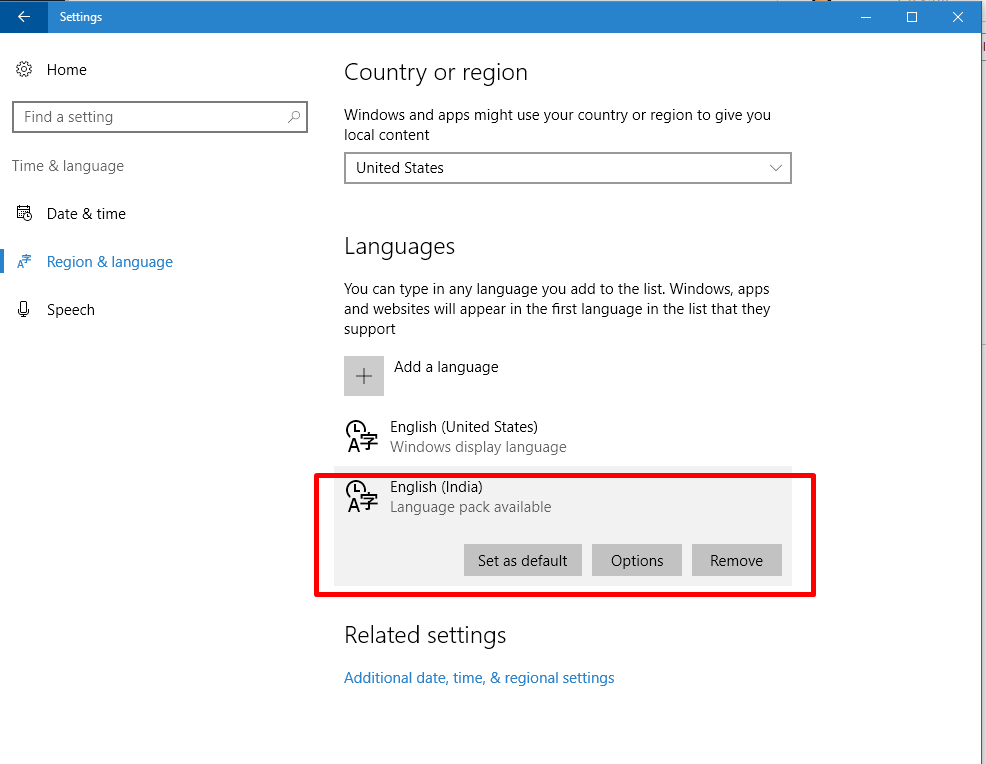The image size is (986, 764).
Task: Click 'Language pack available' status text
Action: point(470,507)
